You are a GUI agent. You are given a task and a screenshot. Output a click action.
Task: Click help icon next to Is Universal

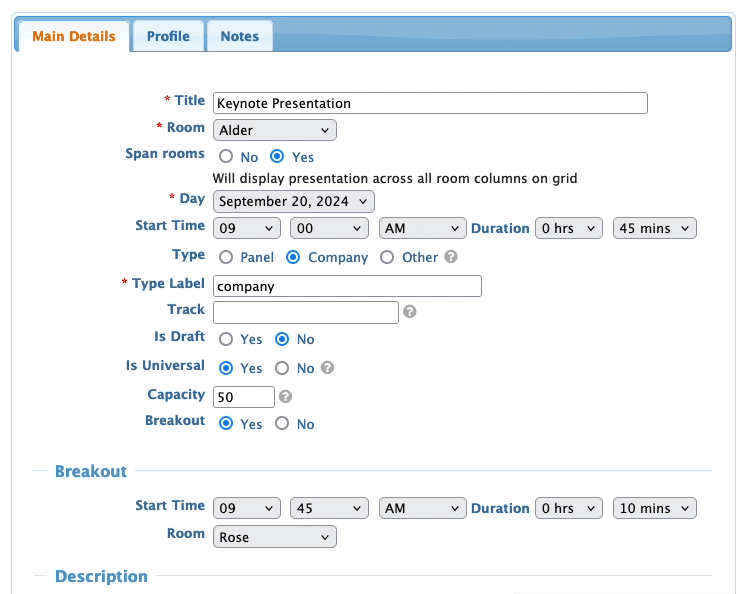point(327,368)
